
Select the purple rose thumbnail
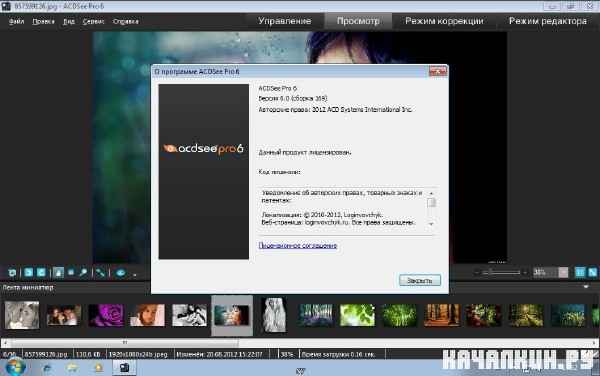pyautogui.click(x=106, y=316)
